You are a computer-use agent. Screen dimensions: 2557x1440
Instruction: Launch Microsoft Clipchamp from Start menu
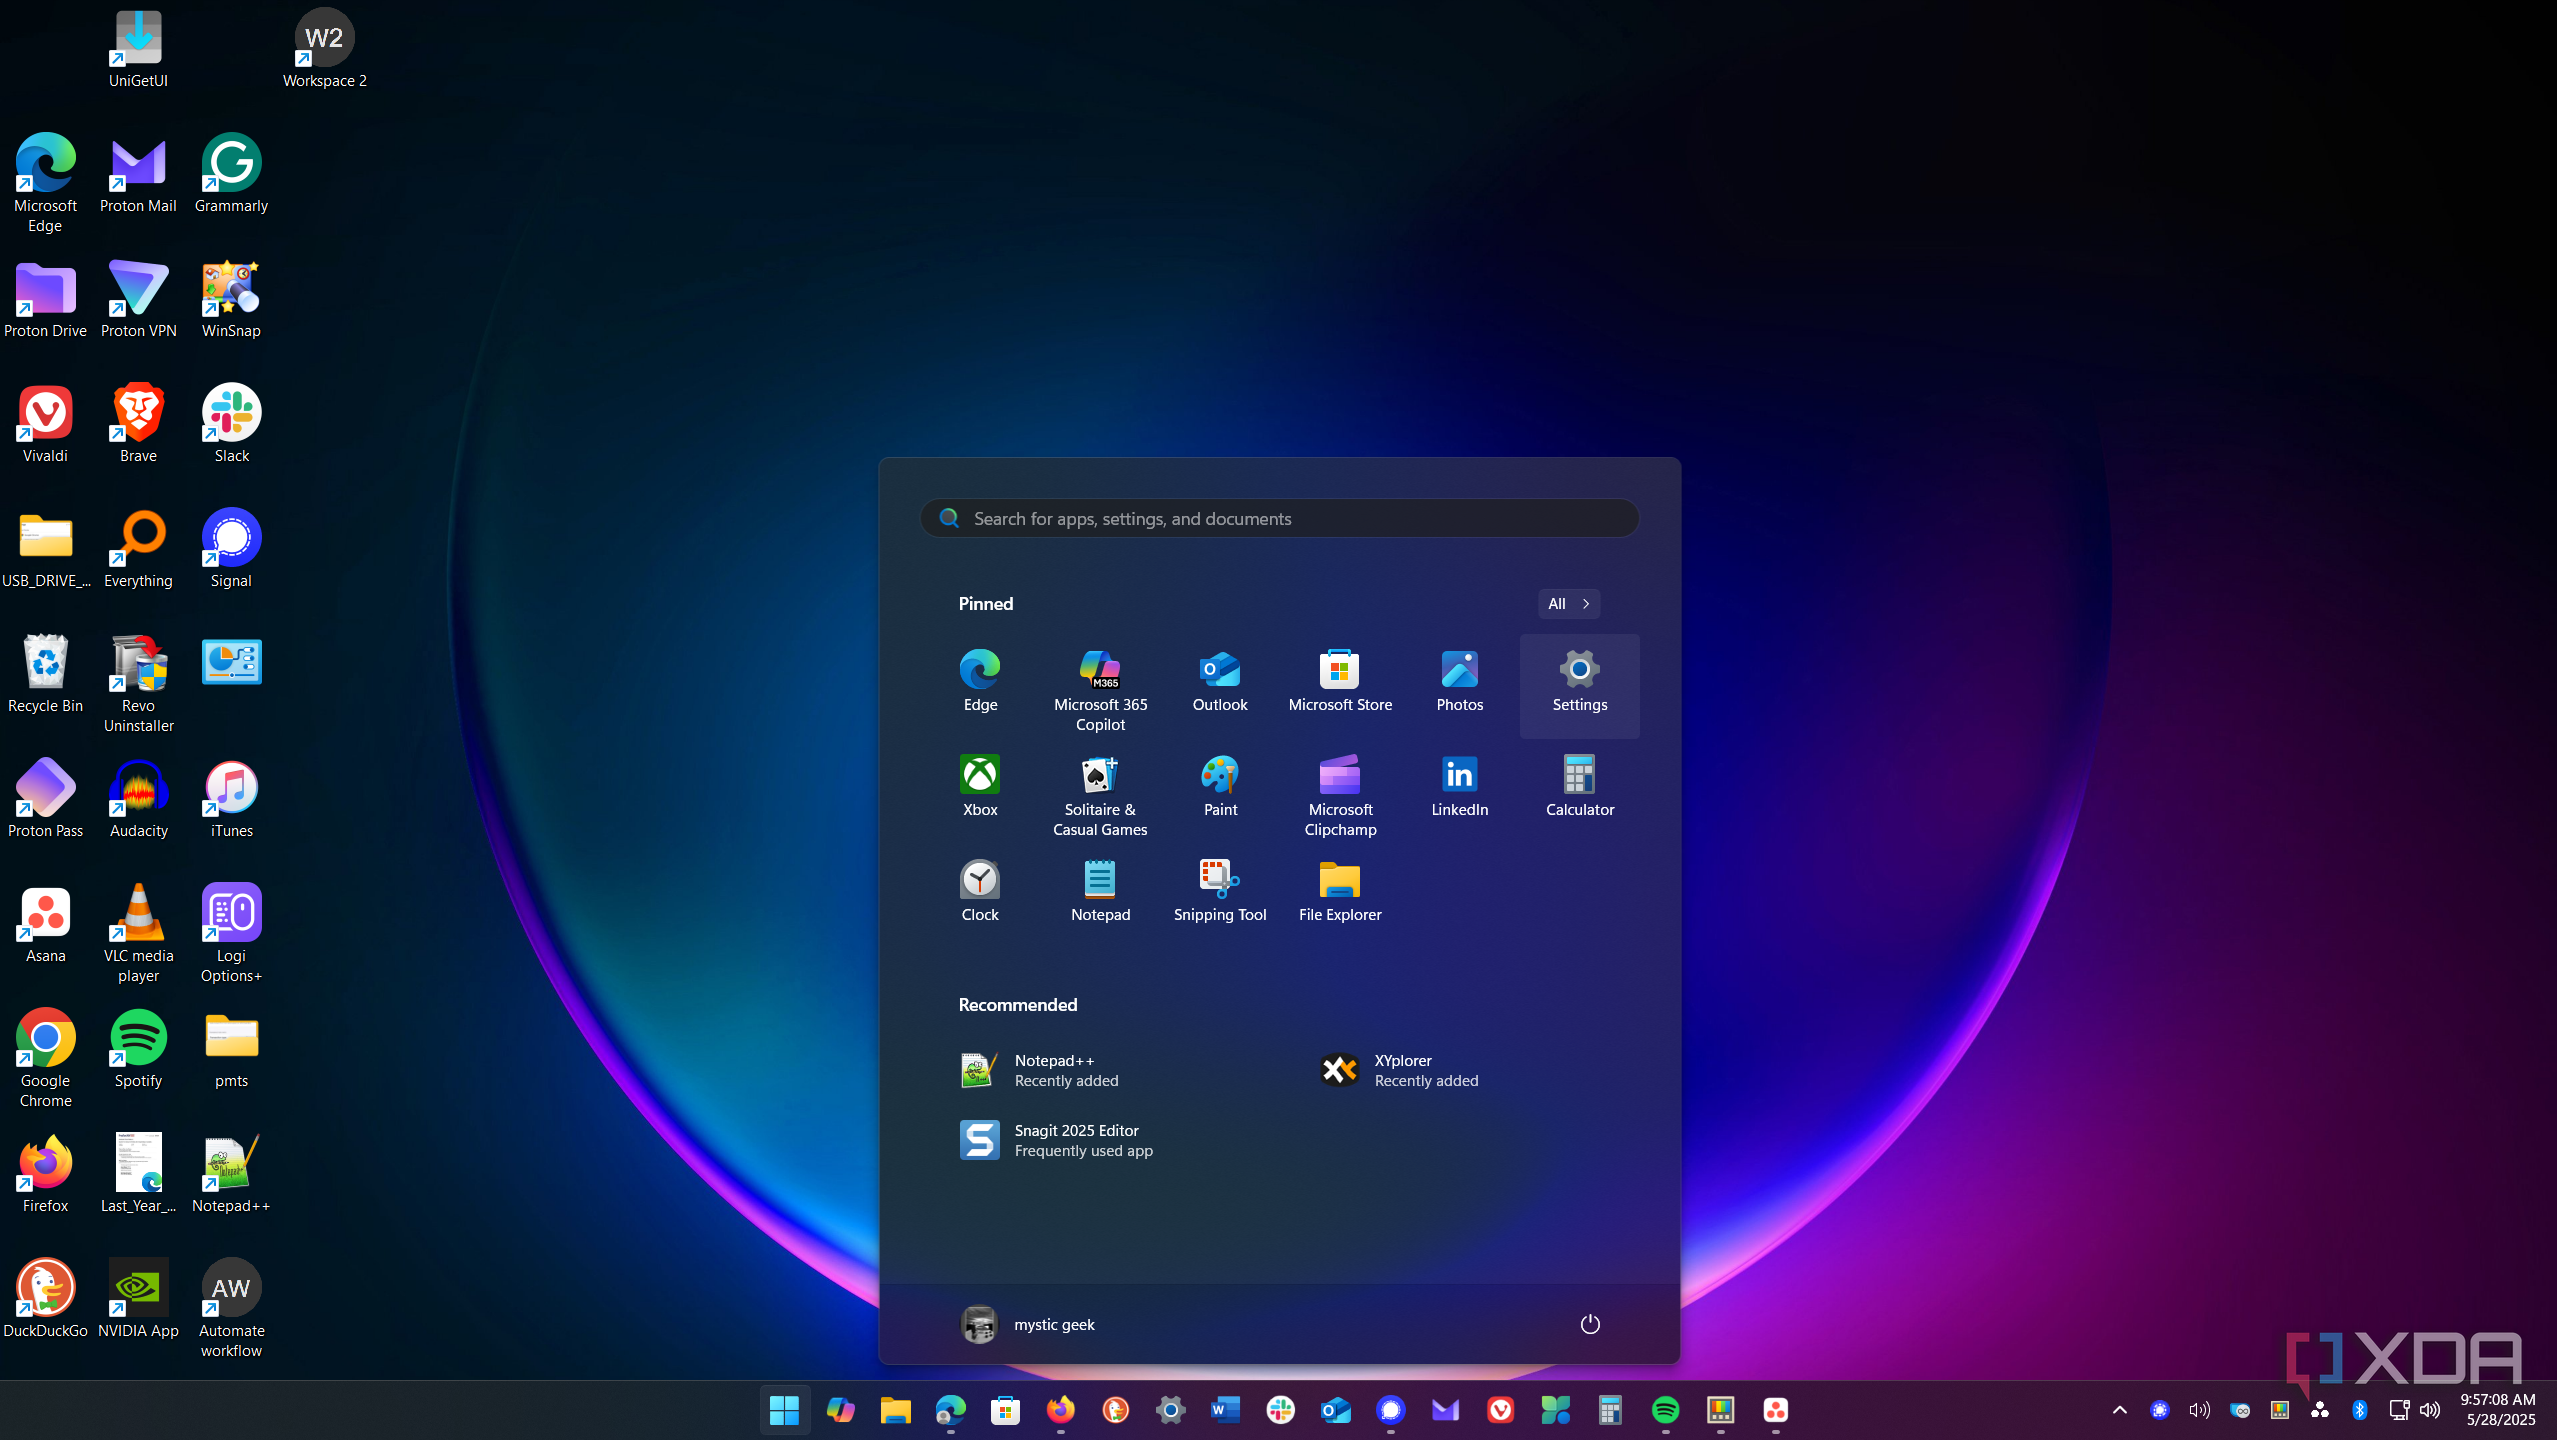1339,795
